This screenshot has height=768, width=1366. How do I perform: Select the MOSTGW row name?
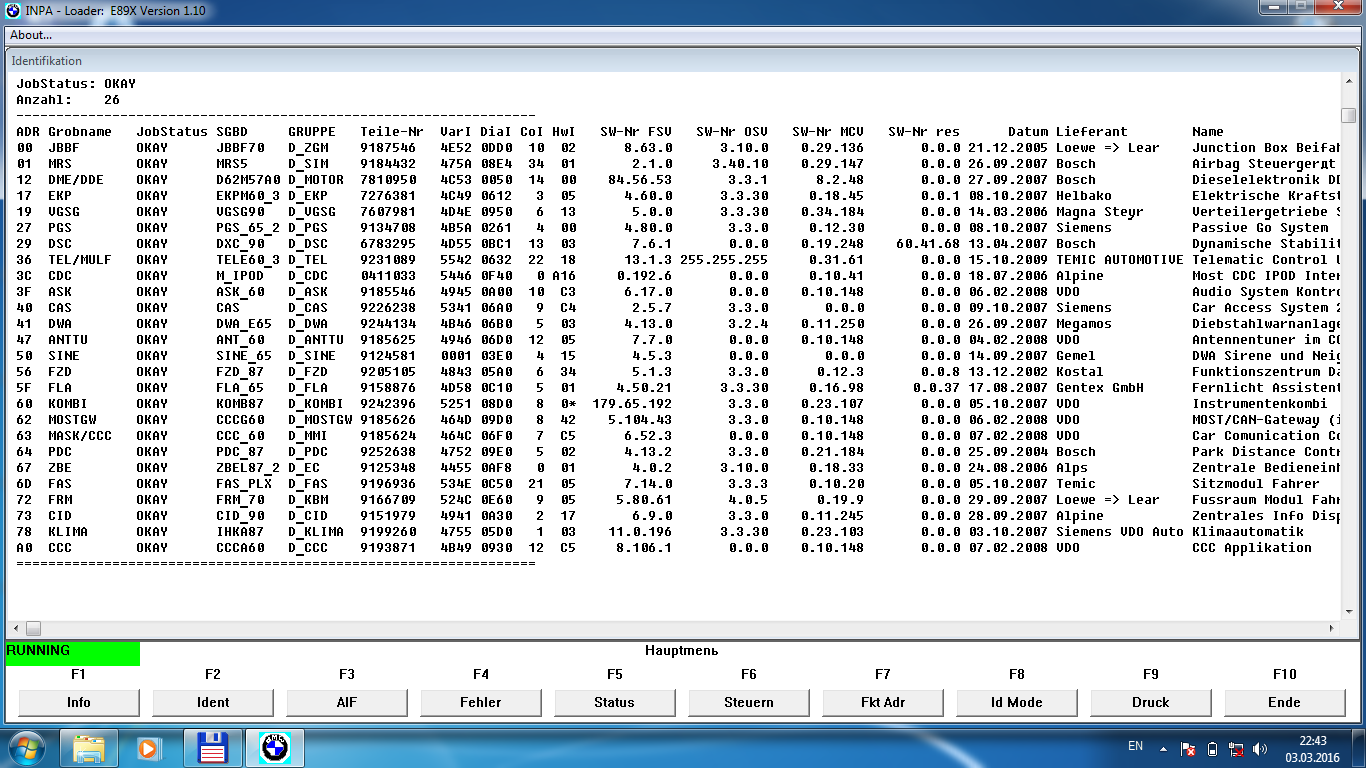72,420
